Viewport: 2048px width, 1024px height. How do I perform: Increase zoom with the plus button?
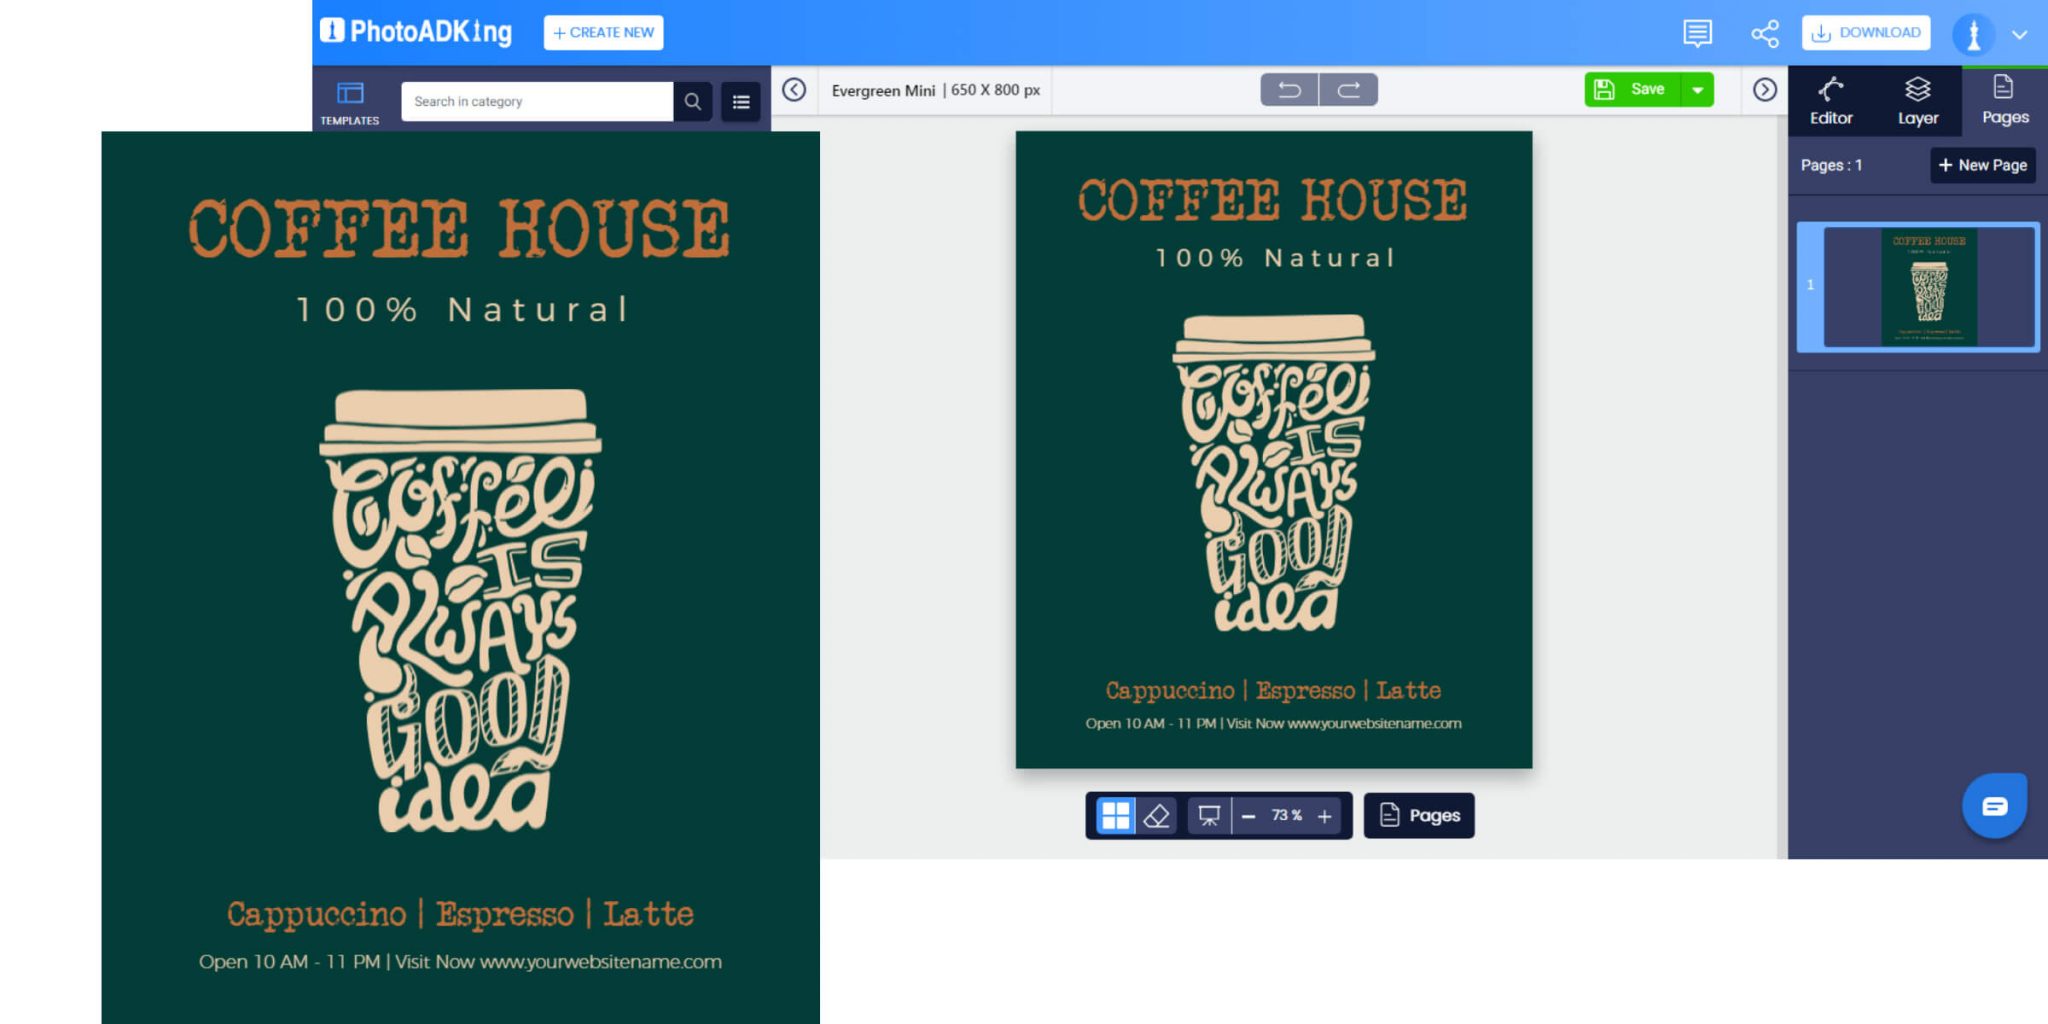(x=1325, y=816)
